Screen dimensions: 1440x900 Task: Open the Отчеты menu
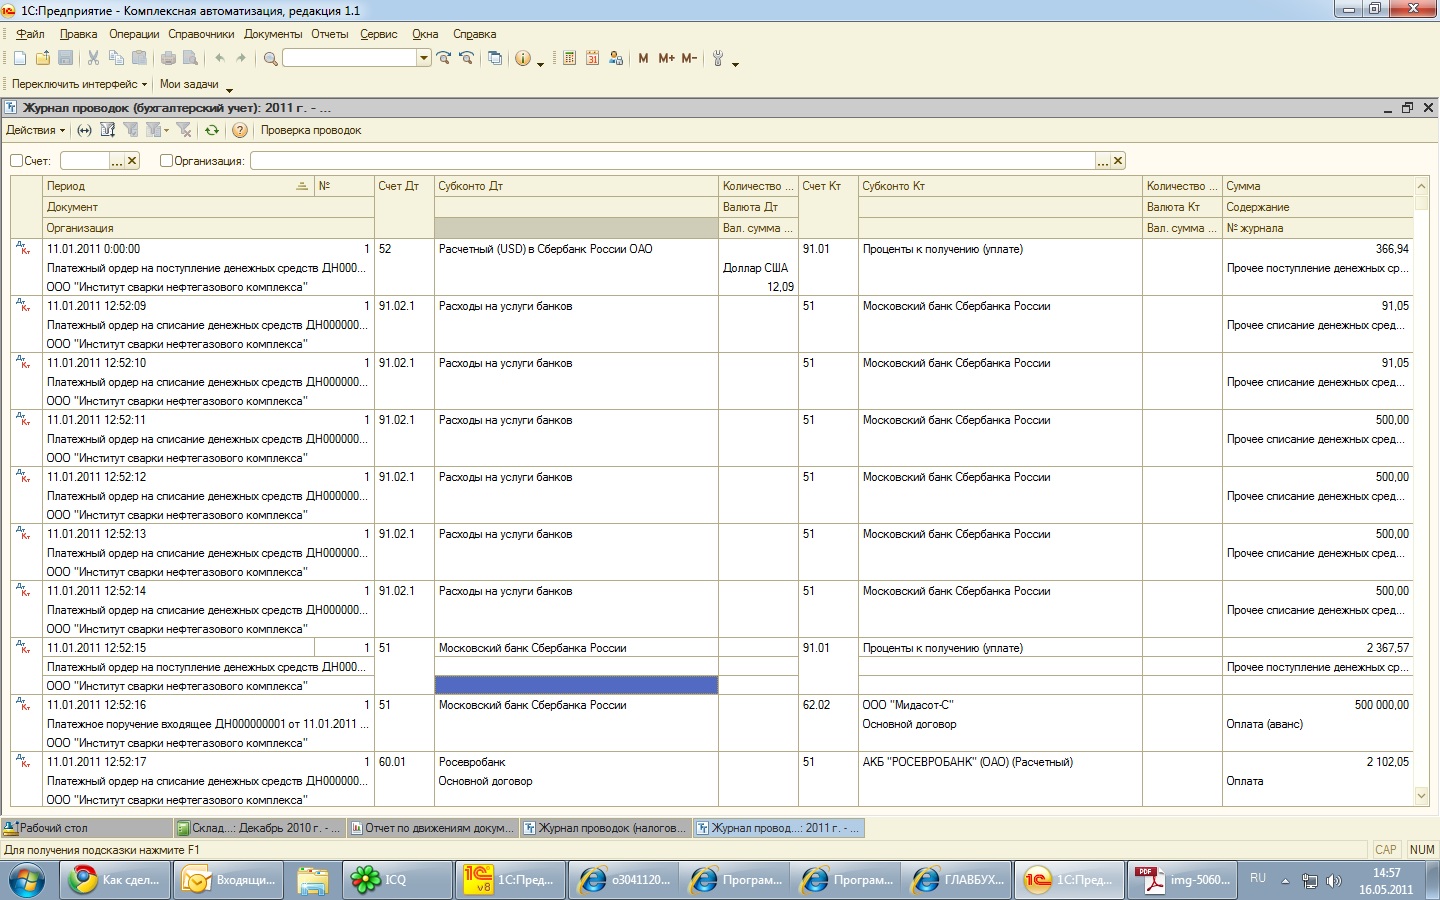[329, 34]
